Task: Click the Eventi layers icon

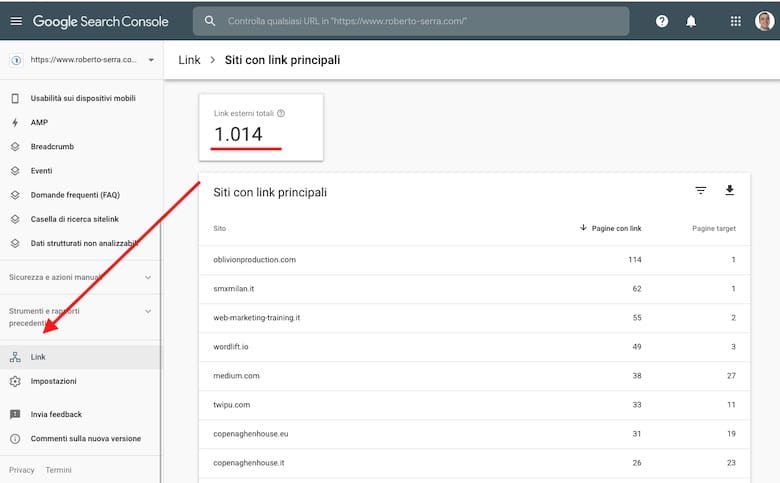Action: [x=15, y=171]
